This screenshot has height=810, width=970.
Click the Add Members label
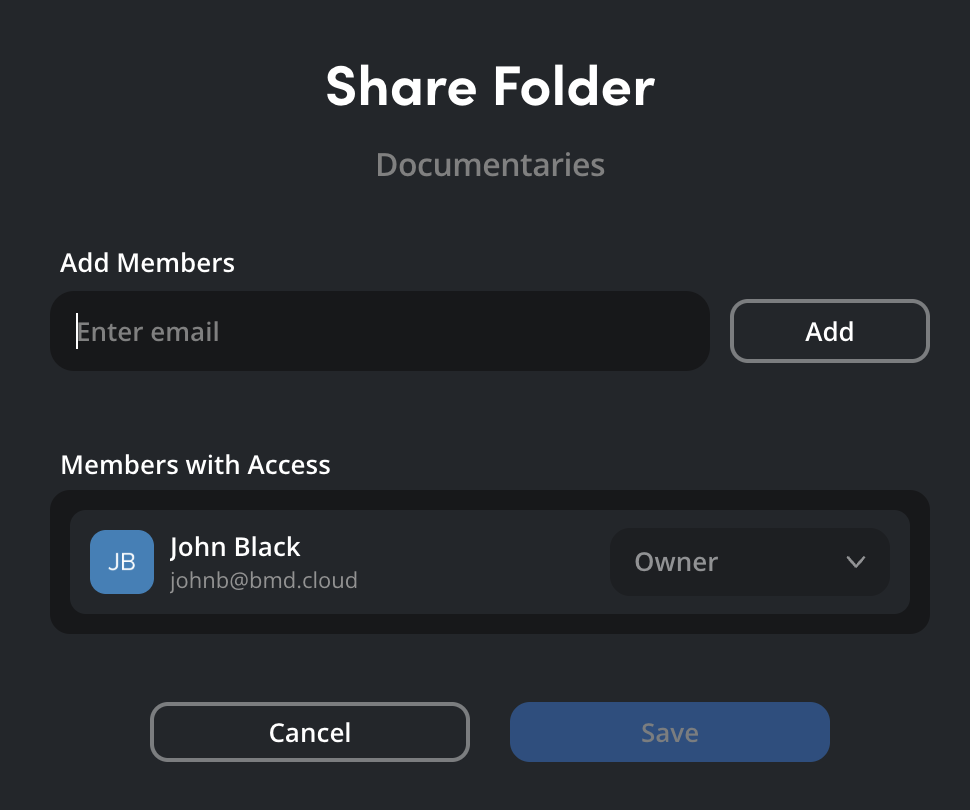(x=148, y=263)
